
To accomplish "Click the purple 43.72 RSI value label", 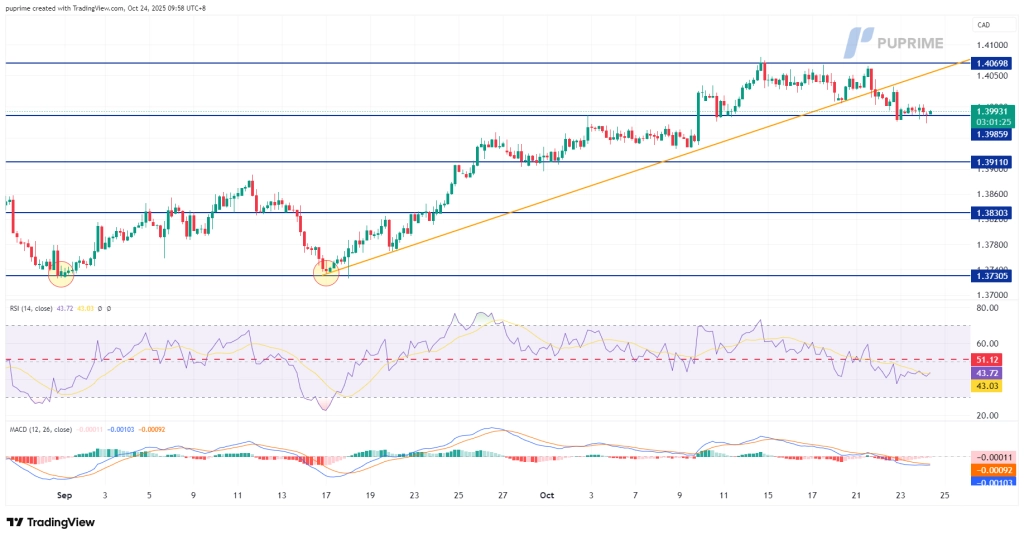I will coord(990,372).
